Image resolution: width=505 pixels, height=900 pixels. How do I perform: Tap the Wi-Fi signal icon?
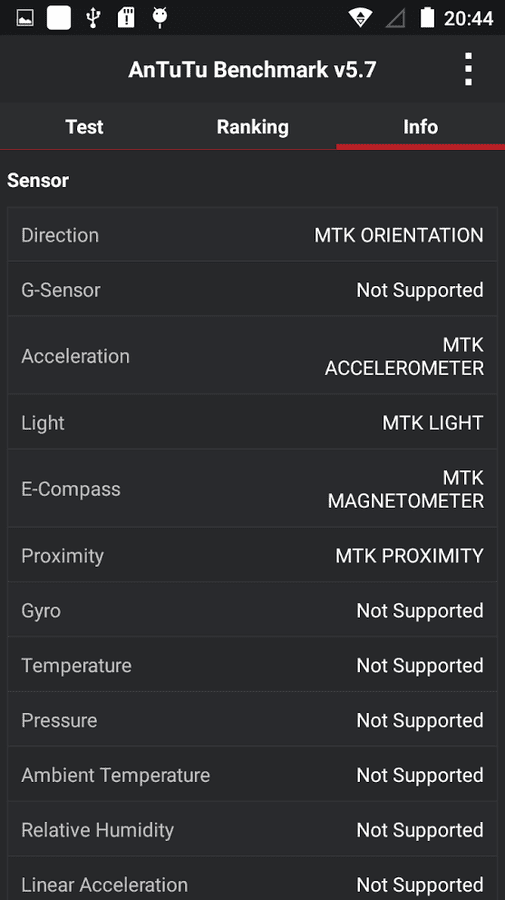[360, 18]
